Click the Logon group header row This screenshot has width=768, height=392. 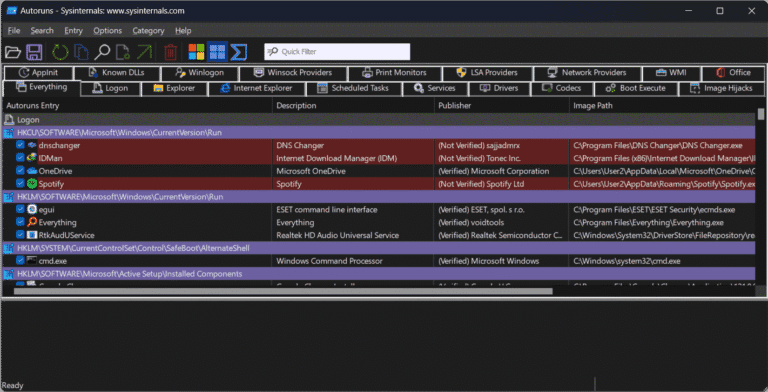click(x=379, y=120)
